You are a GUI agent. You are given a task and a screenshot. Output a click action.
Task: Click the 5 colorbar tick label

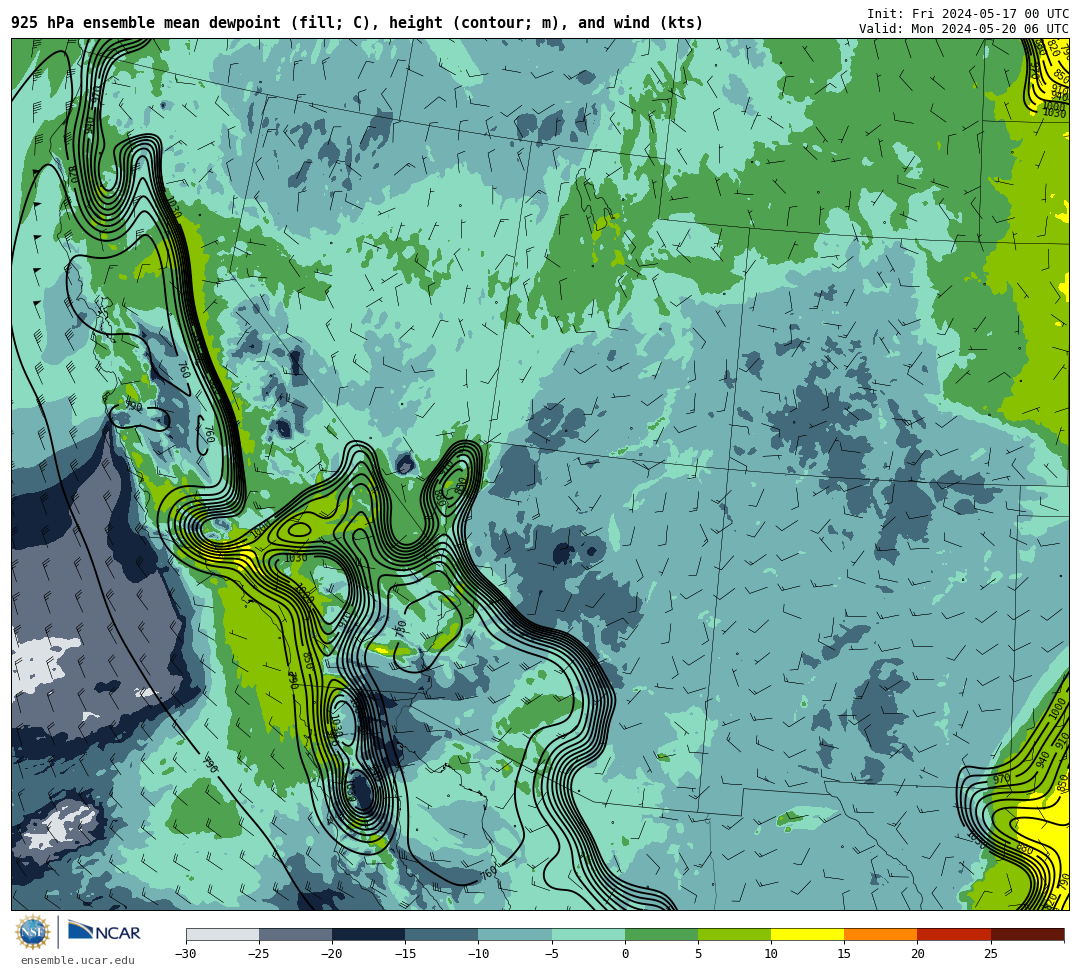pyautogui.click(x=698, y=954)
